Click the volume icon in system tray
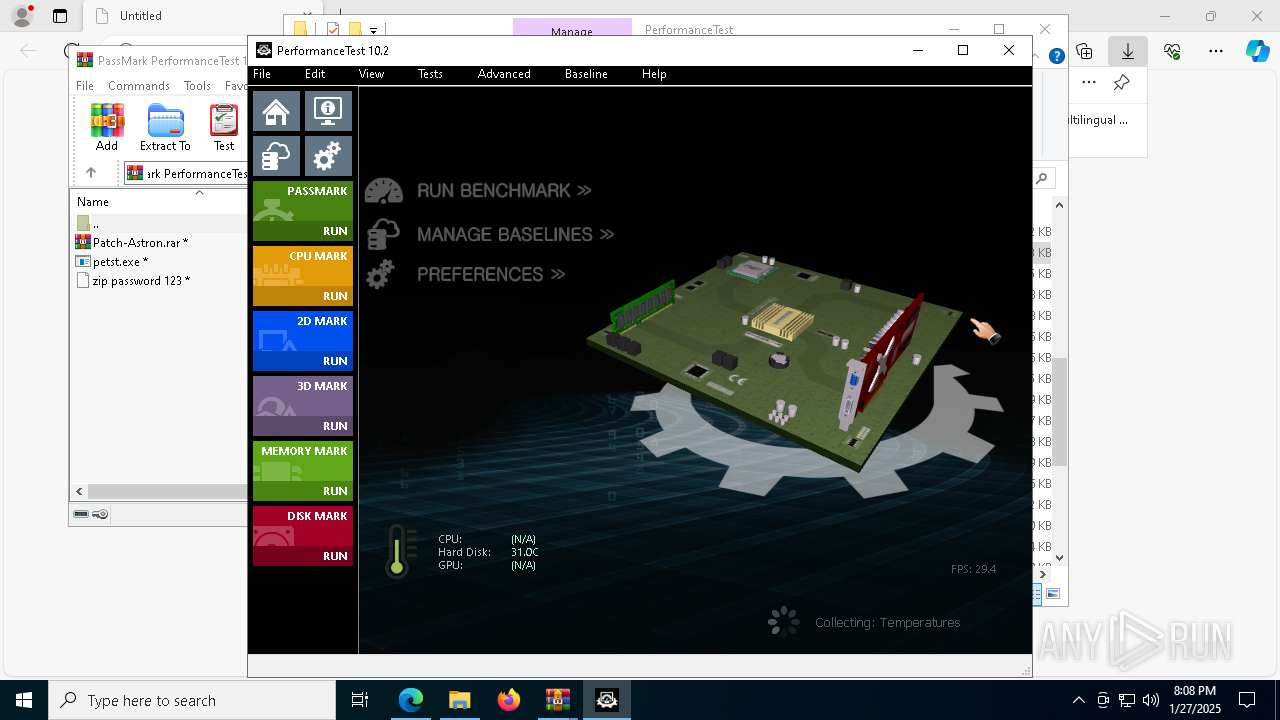The image size is (1280, 720). 1151,700
